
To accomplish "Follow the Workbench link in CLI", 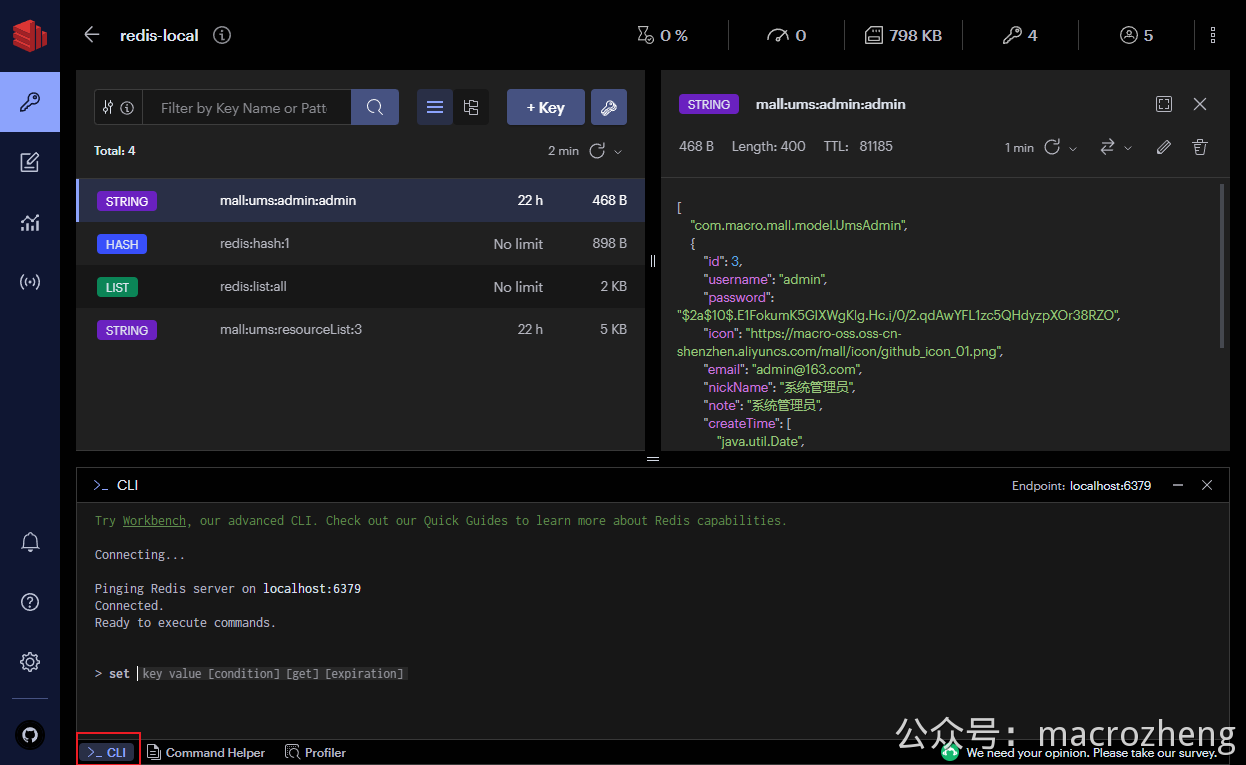I will coord(154,520).
